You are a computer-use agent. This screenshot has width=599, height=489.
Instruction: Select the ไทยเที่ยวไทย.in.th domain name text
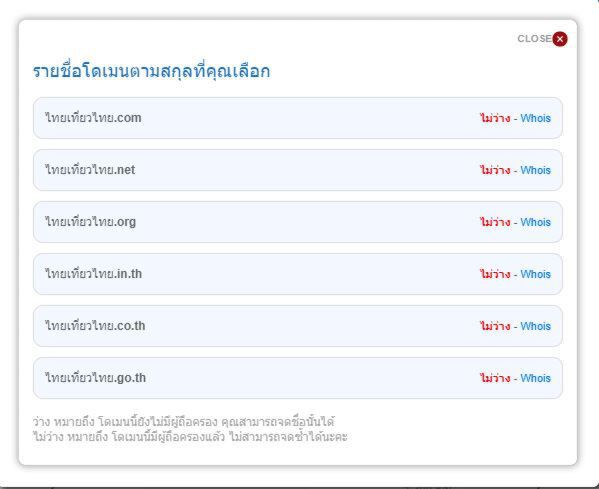click(94, 274)
